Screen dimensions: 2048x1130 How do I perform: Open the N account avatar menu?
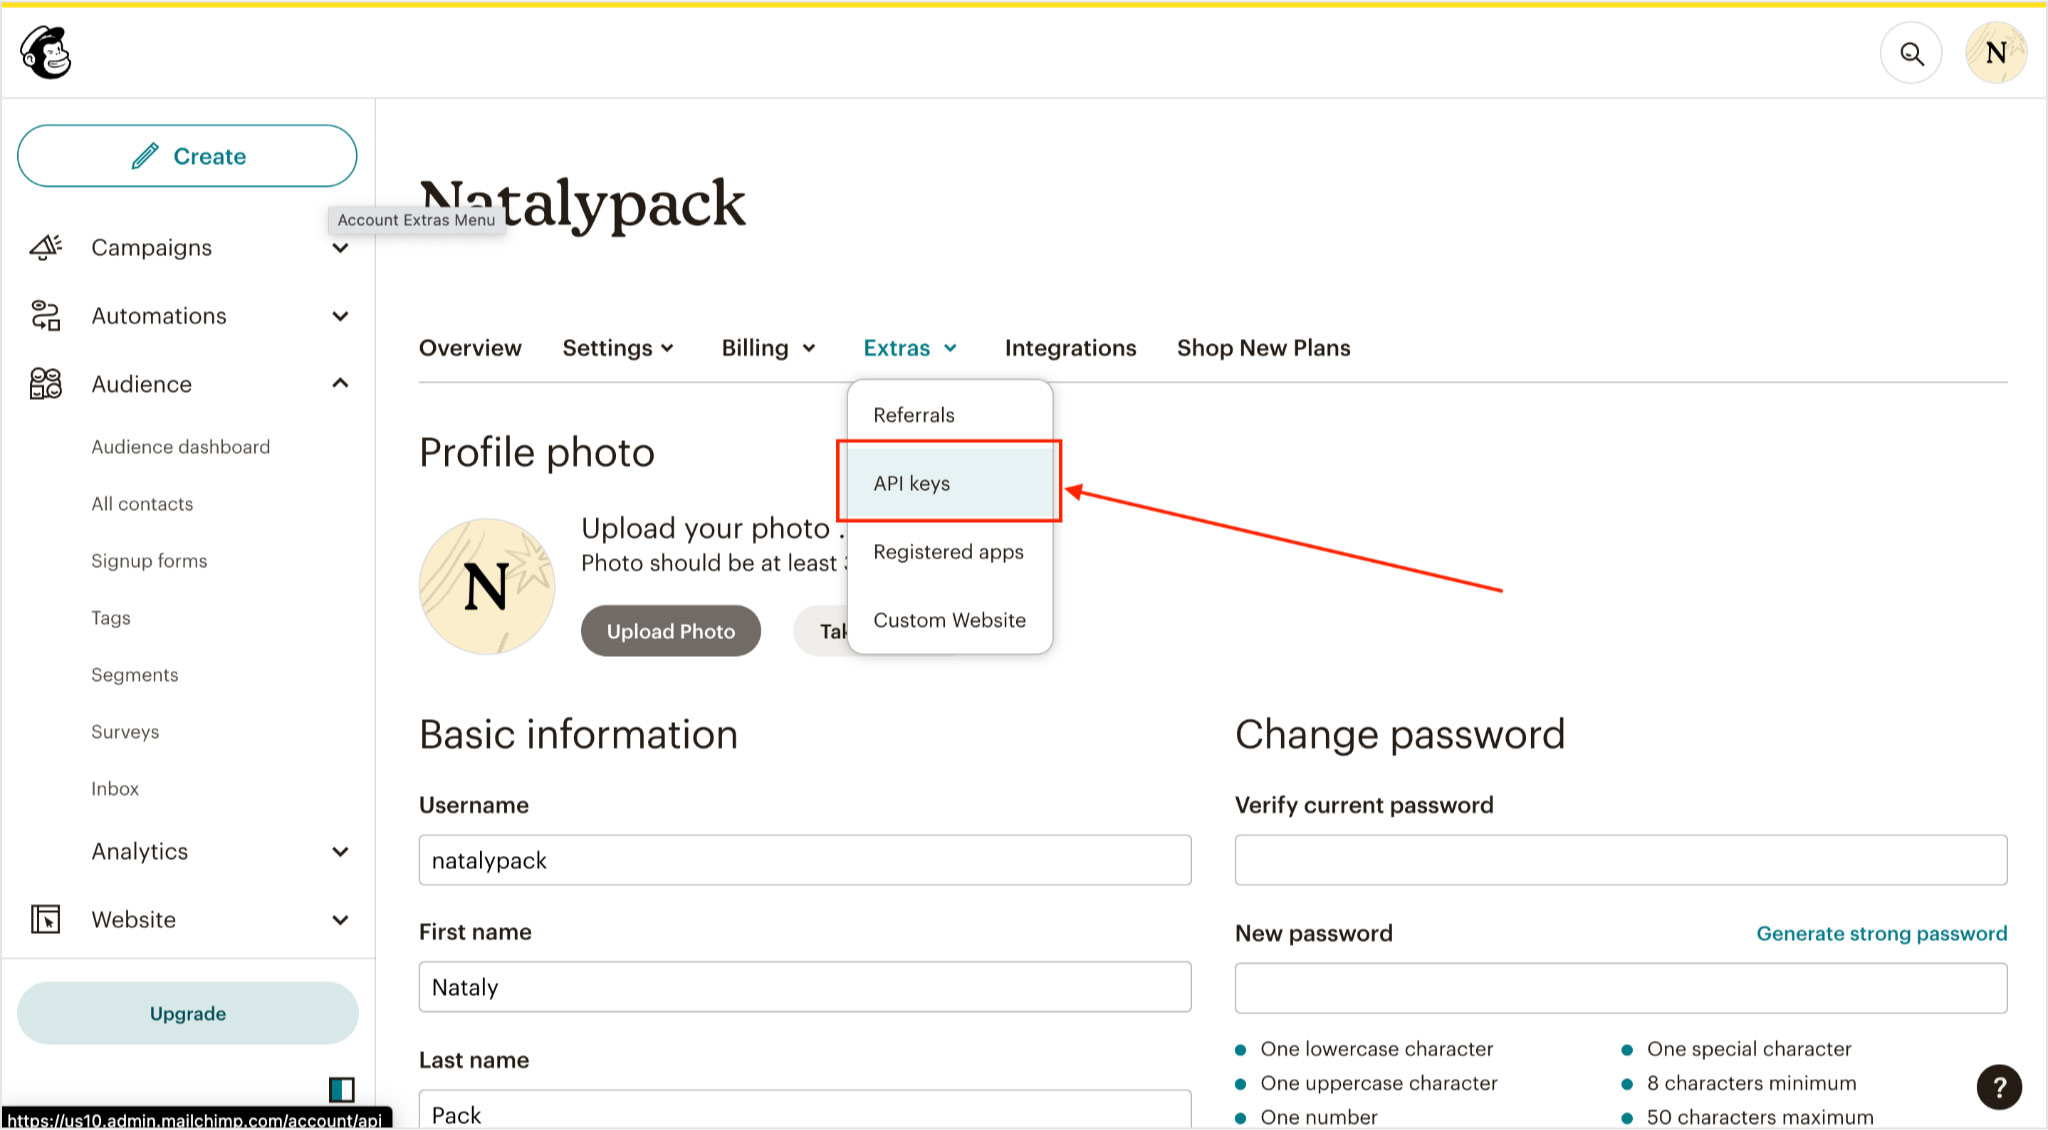1996,53
